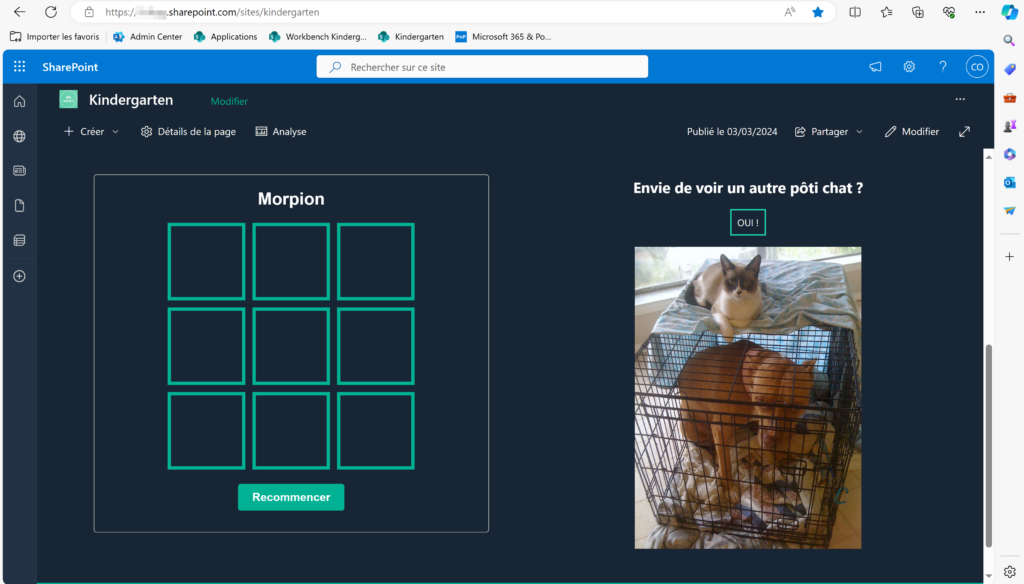
Task: Click Modifier with the pencil icon
Action: [x=912, y=131]
